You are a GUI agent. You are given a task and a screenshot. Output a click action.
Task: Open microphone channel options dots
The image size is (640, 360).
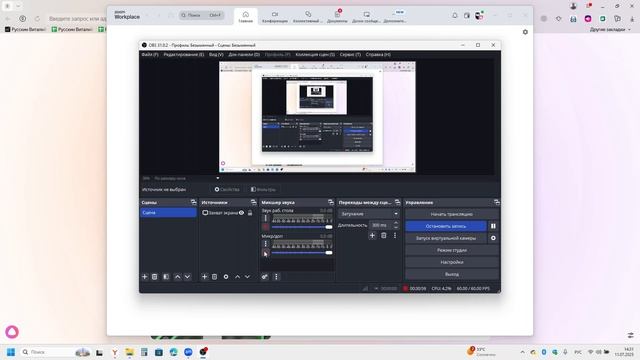265,244
